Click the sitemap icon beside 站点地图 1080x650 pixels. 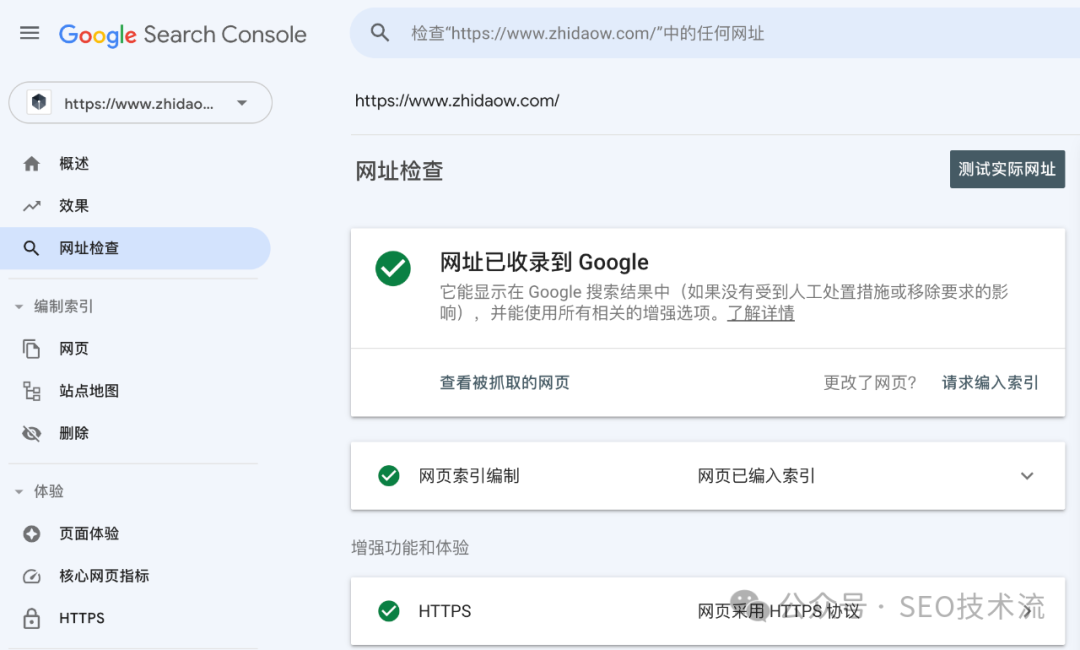[32, 391]
